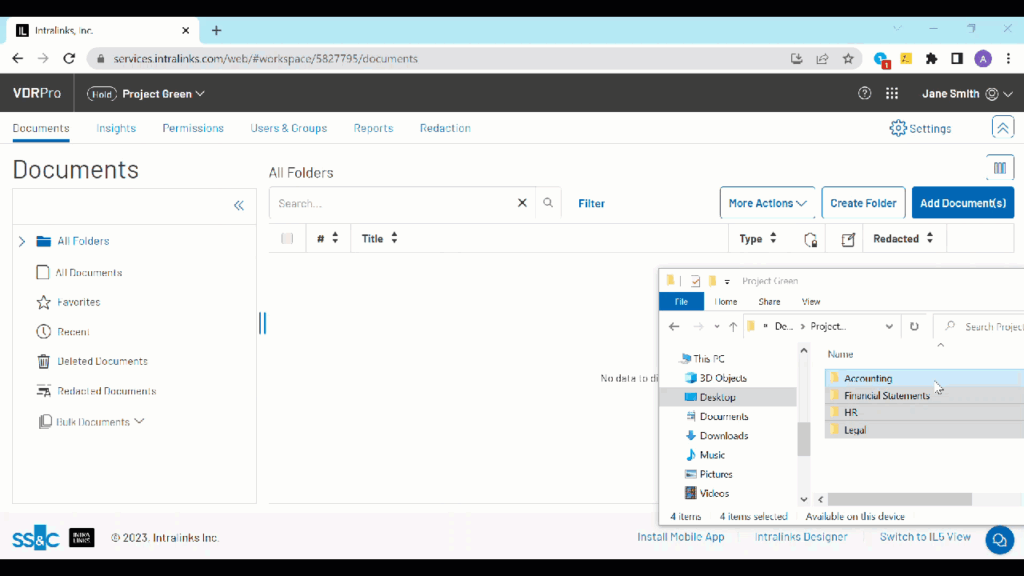Select all documents with the header checkbox

click(286, 238)
